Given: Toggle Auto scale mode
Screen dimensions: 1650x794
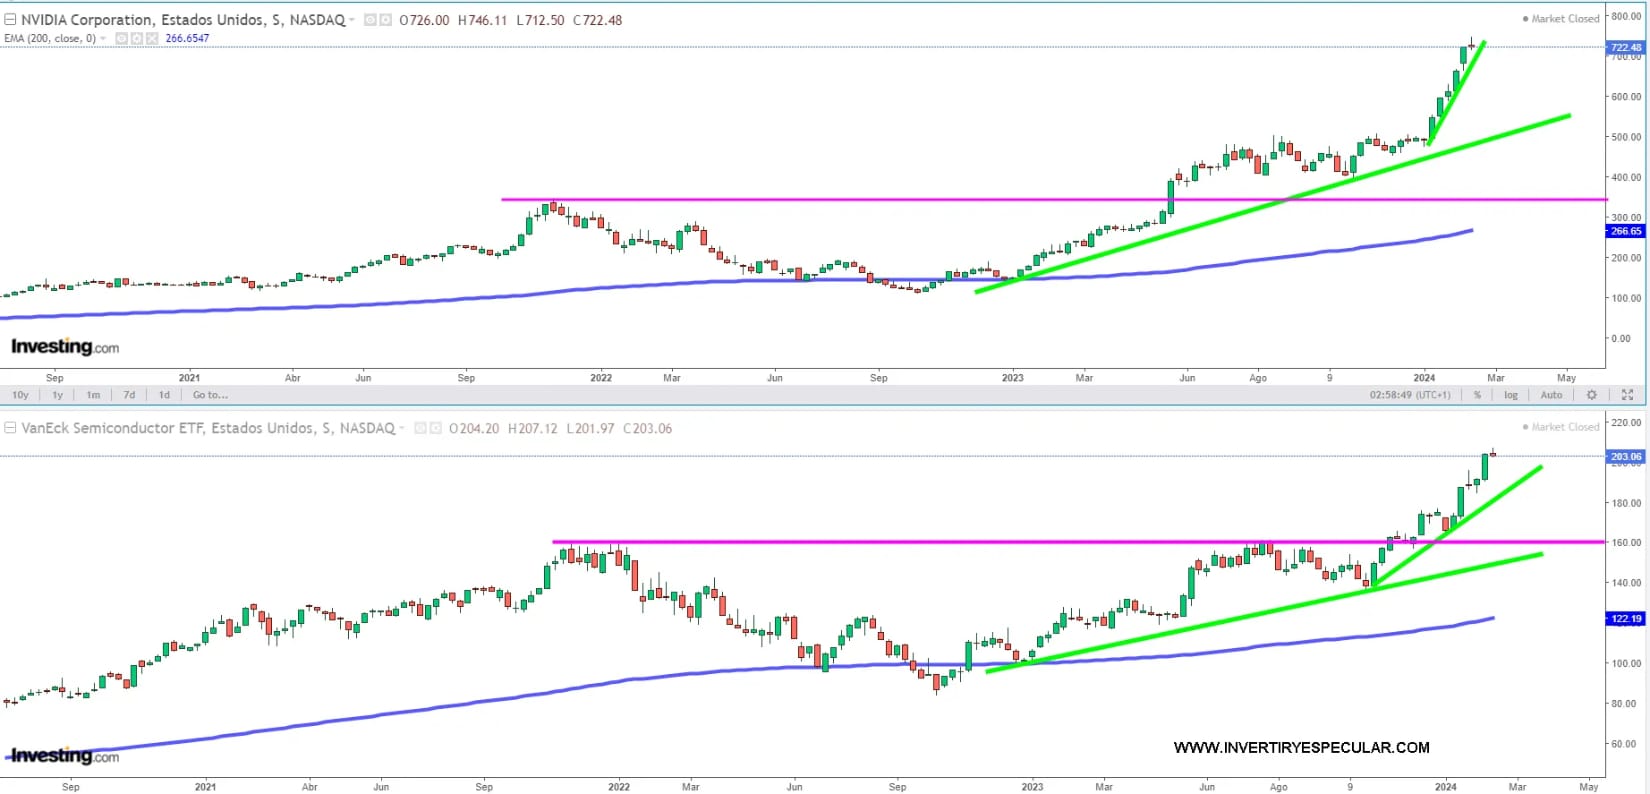Looking at the screenshot, I should (1551, 395).
